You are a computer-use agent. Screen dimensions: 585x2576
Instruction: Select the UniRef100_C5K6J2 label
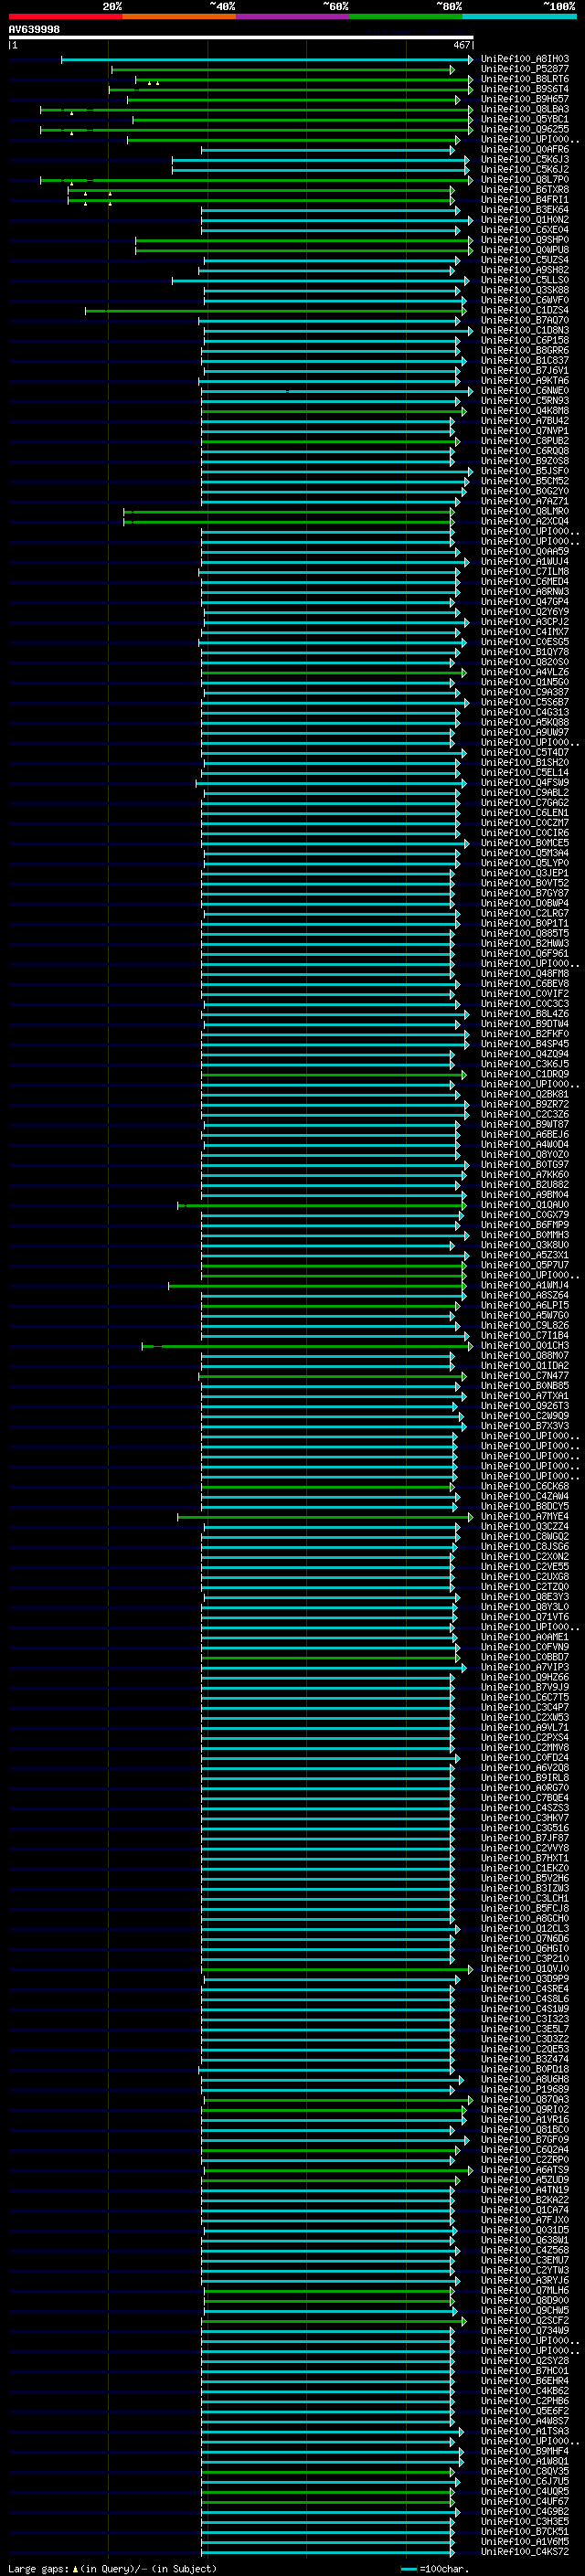[525, 170]
